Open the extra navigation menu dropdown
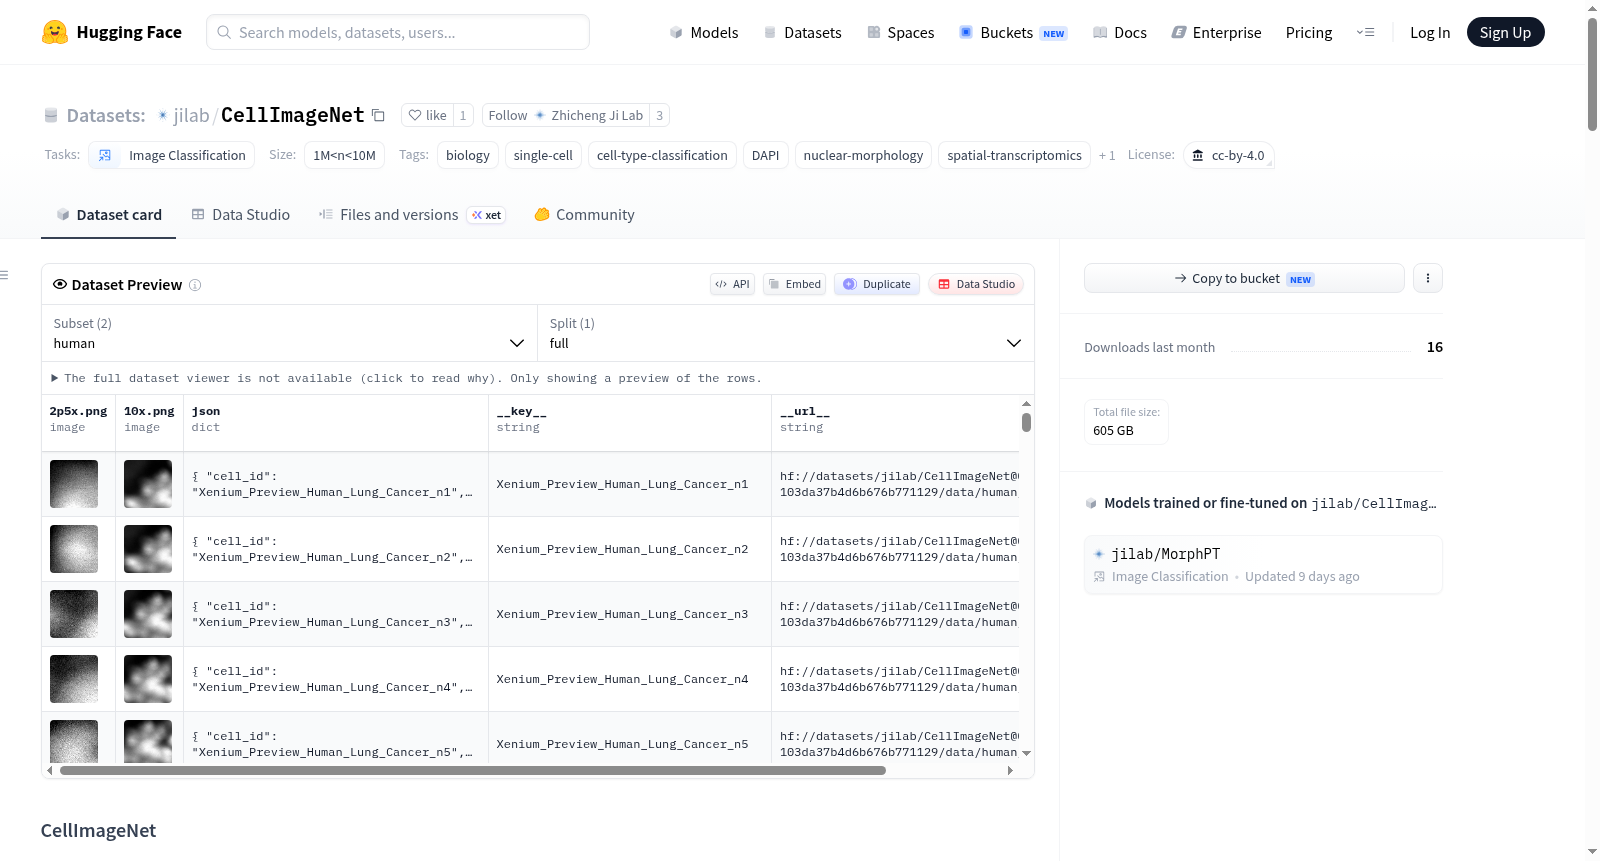The height and width of the screenshot is (861, 1600). tap(1365, 32)
